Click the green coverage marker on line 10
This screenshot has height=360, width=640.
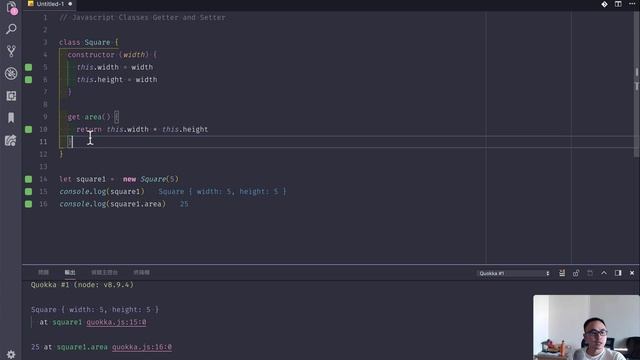(29, 129)
